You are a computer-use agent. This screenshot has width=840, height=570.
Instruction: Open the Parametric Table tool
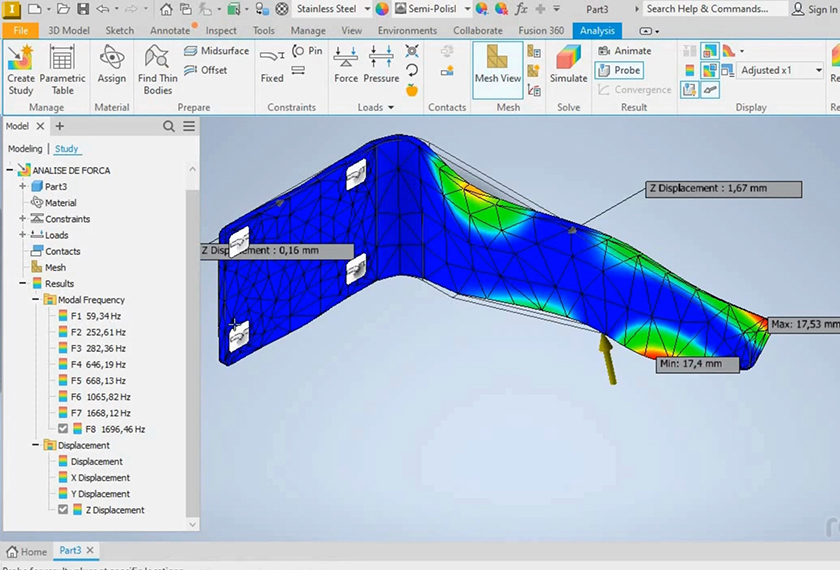point(62,68)
